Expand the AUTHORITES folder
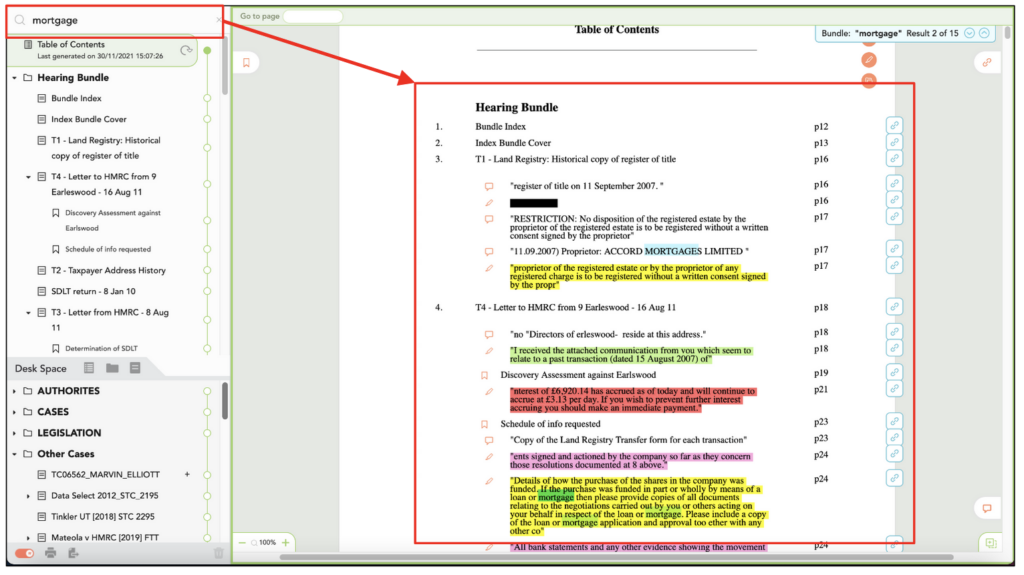 click(14, 391)
